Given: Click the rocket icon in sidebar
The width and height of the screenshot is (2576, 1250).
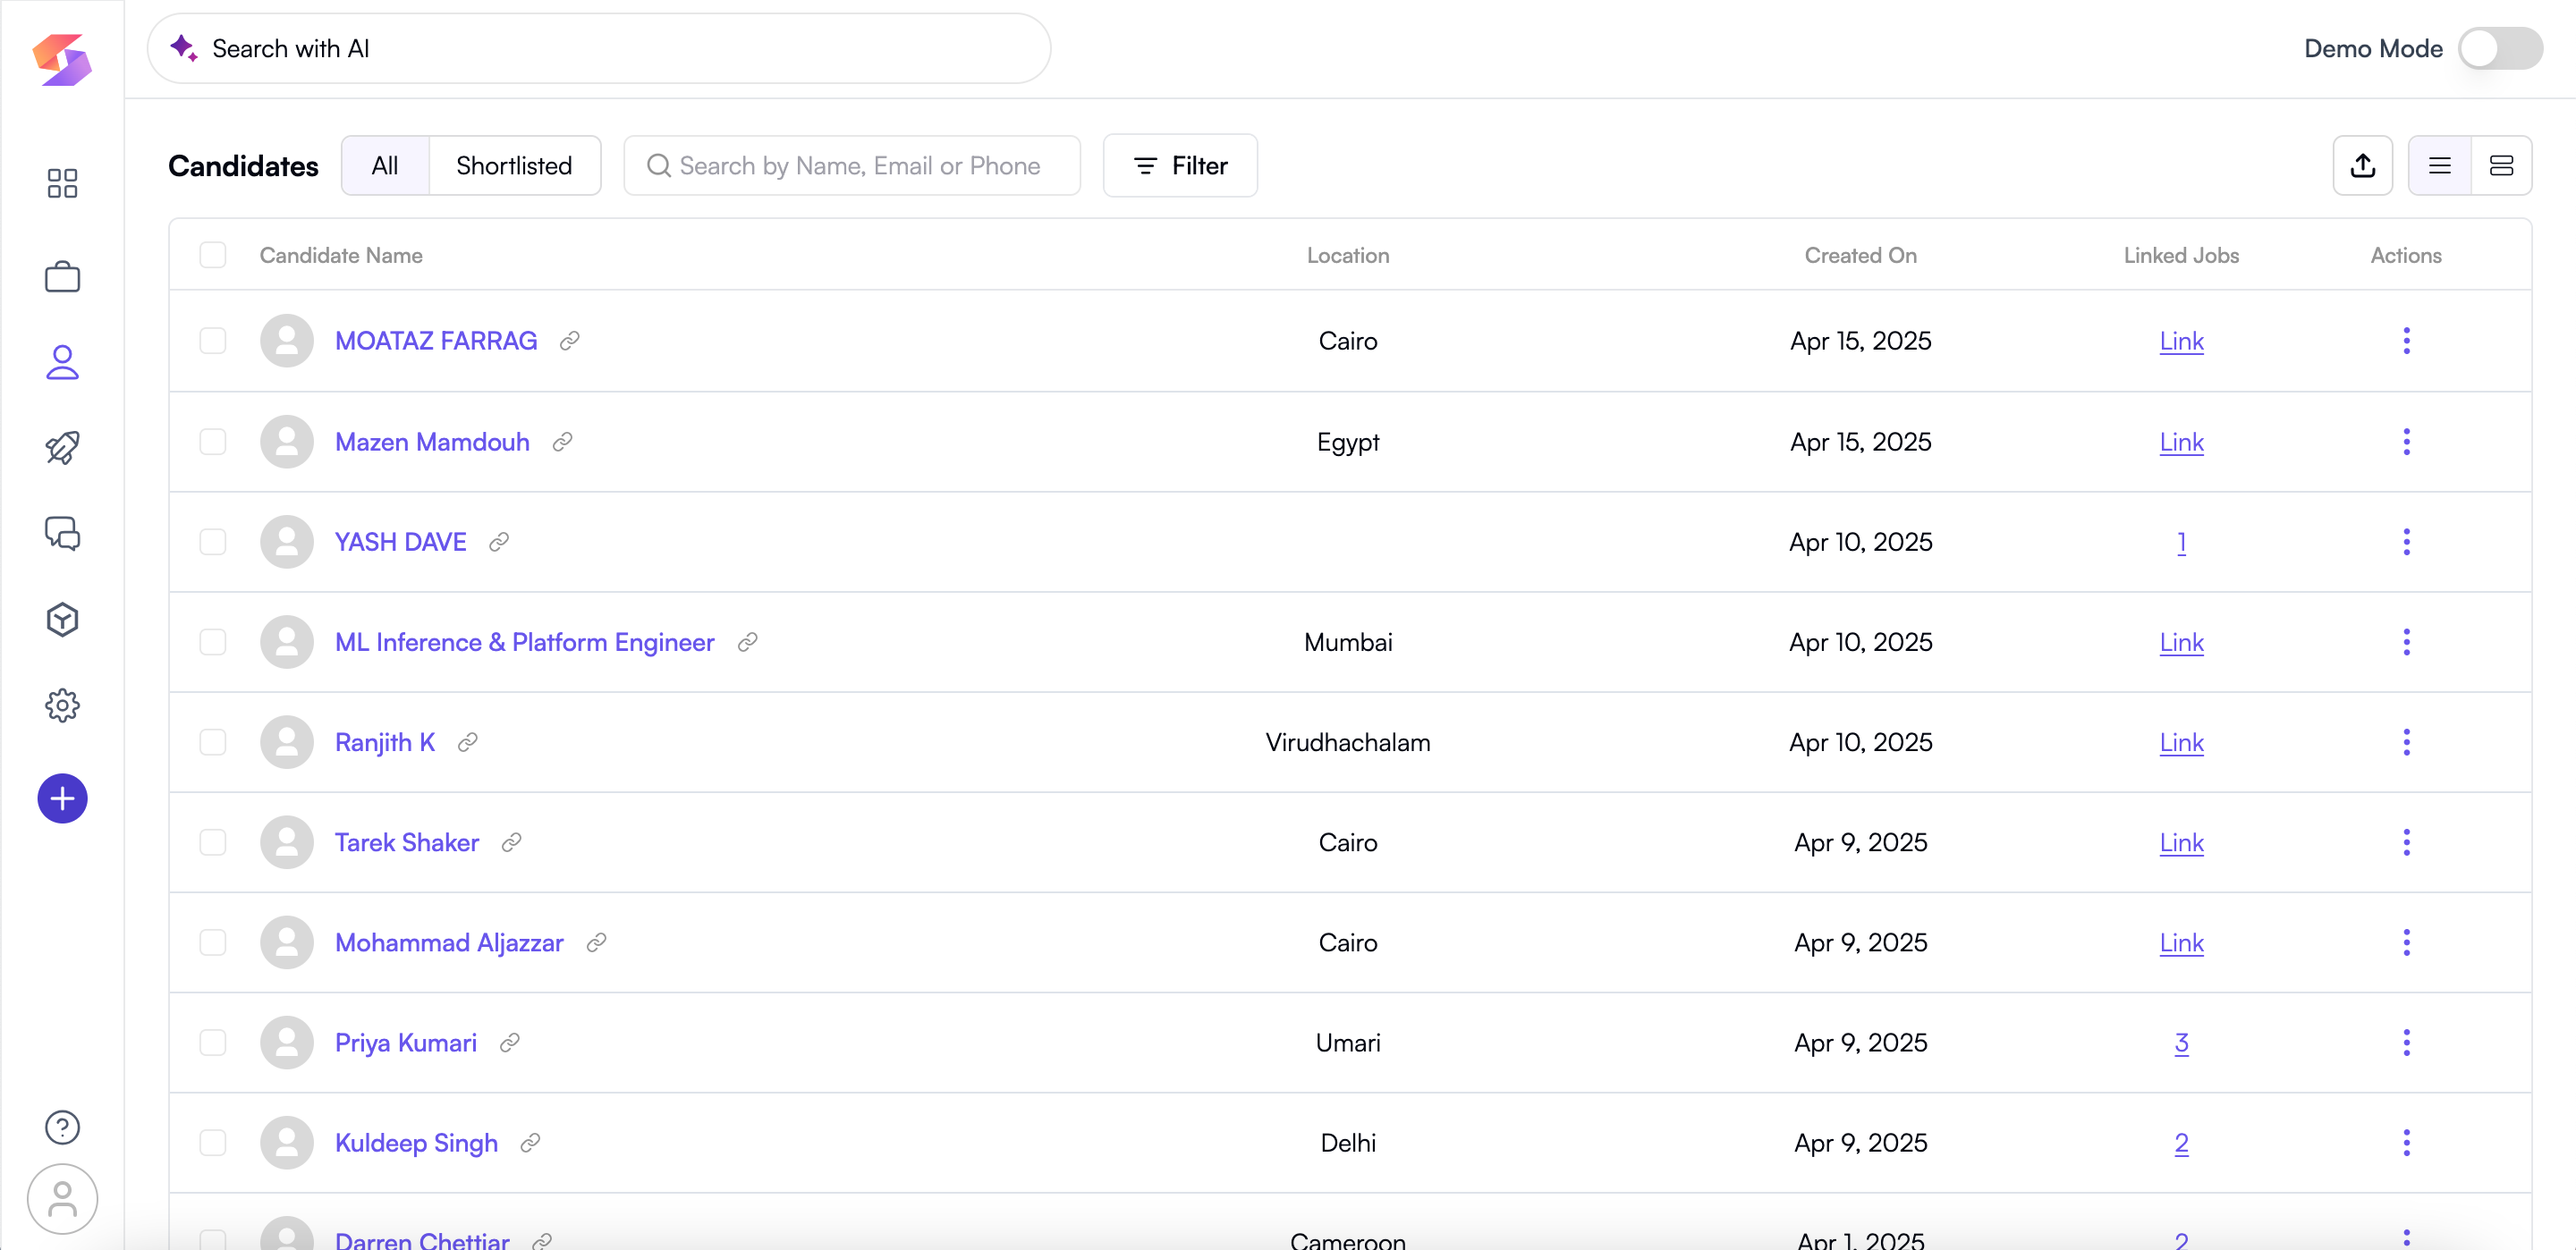Looking at the screenshot, I should pyautogui.click(x=62, y=448).
